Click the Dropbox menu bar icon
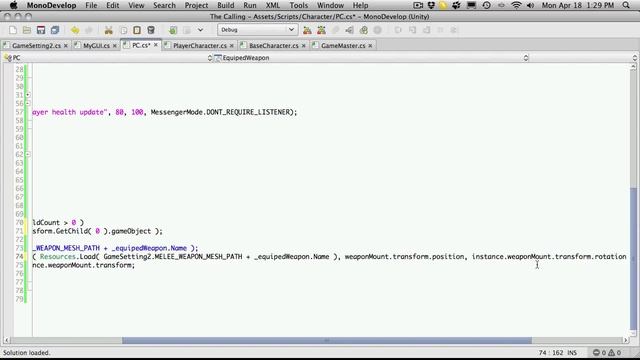Screen dimensions: 640x360 coord(431,5)
